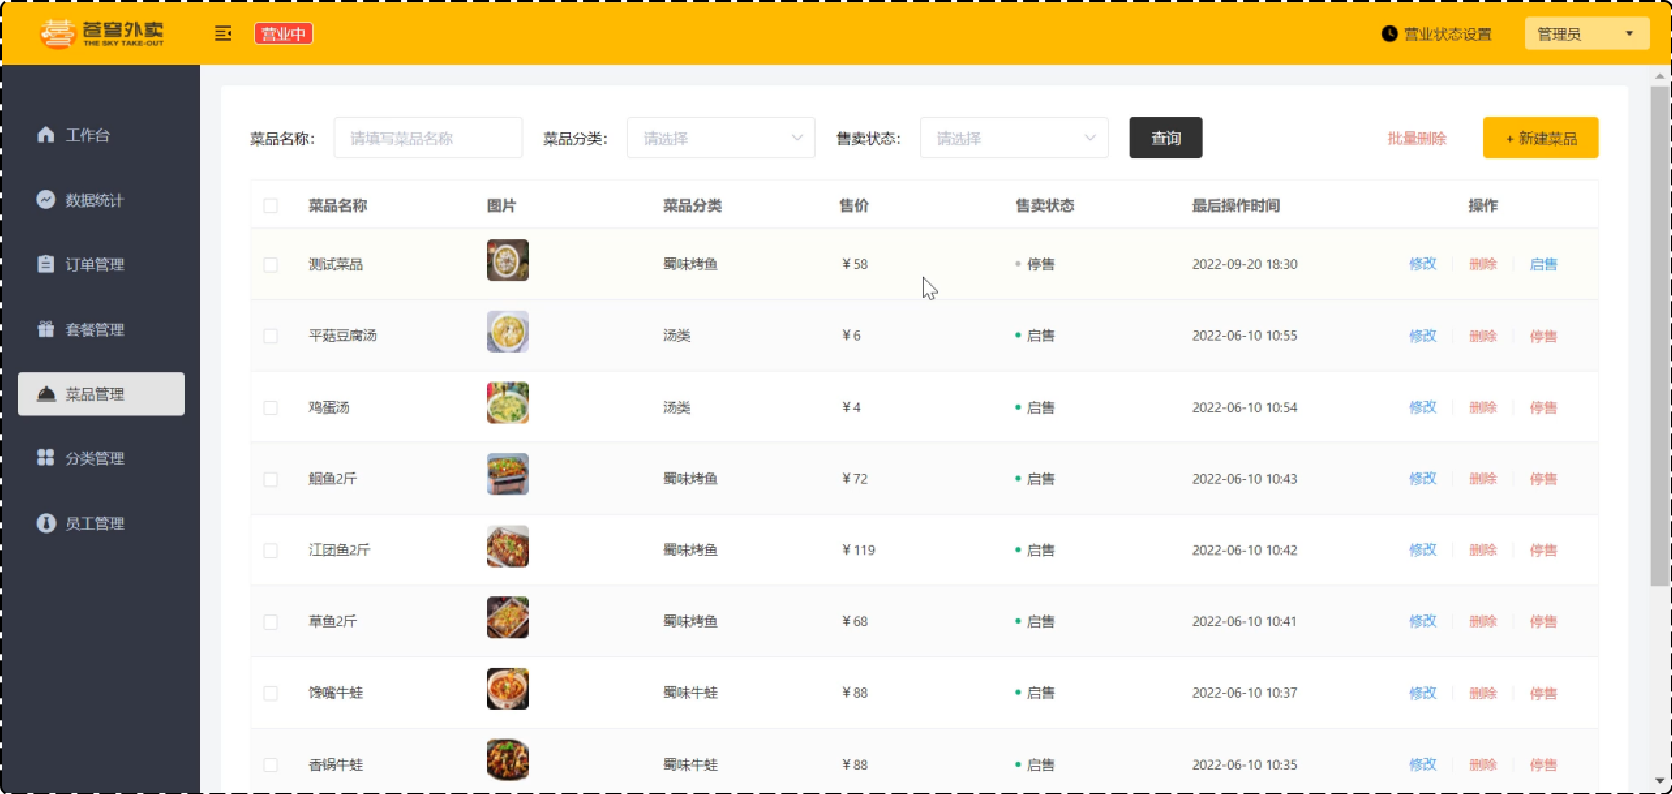
Task: Click the 分类管理 grid icon
Action: coord(46,458)
